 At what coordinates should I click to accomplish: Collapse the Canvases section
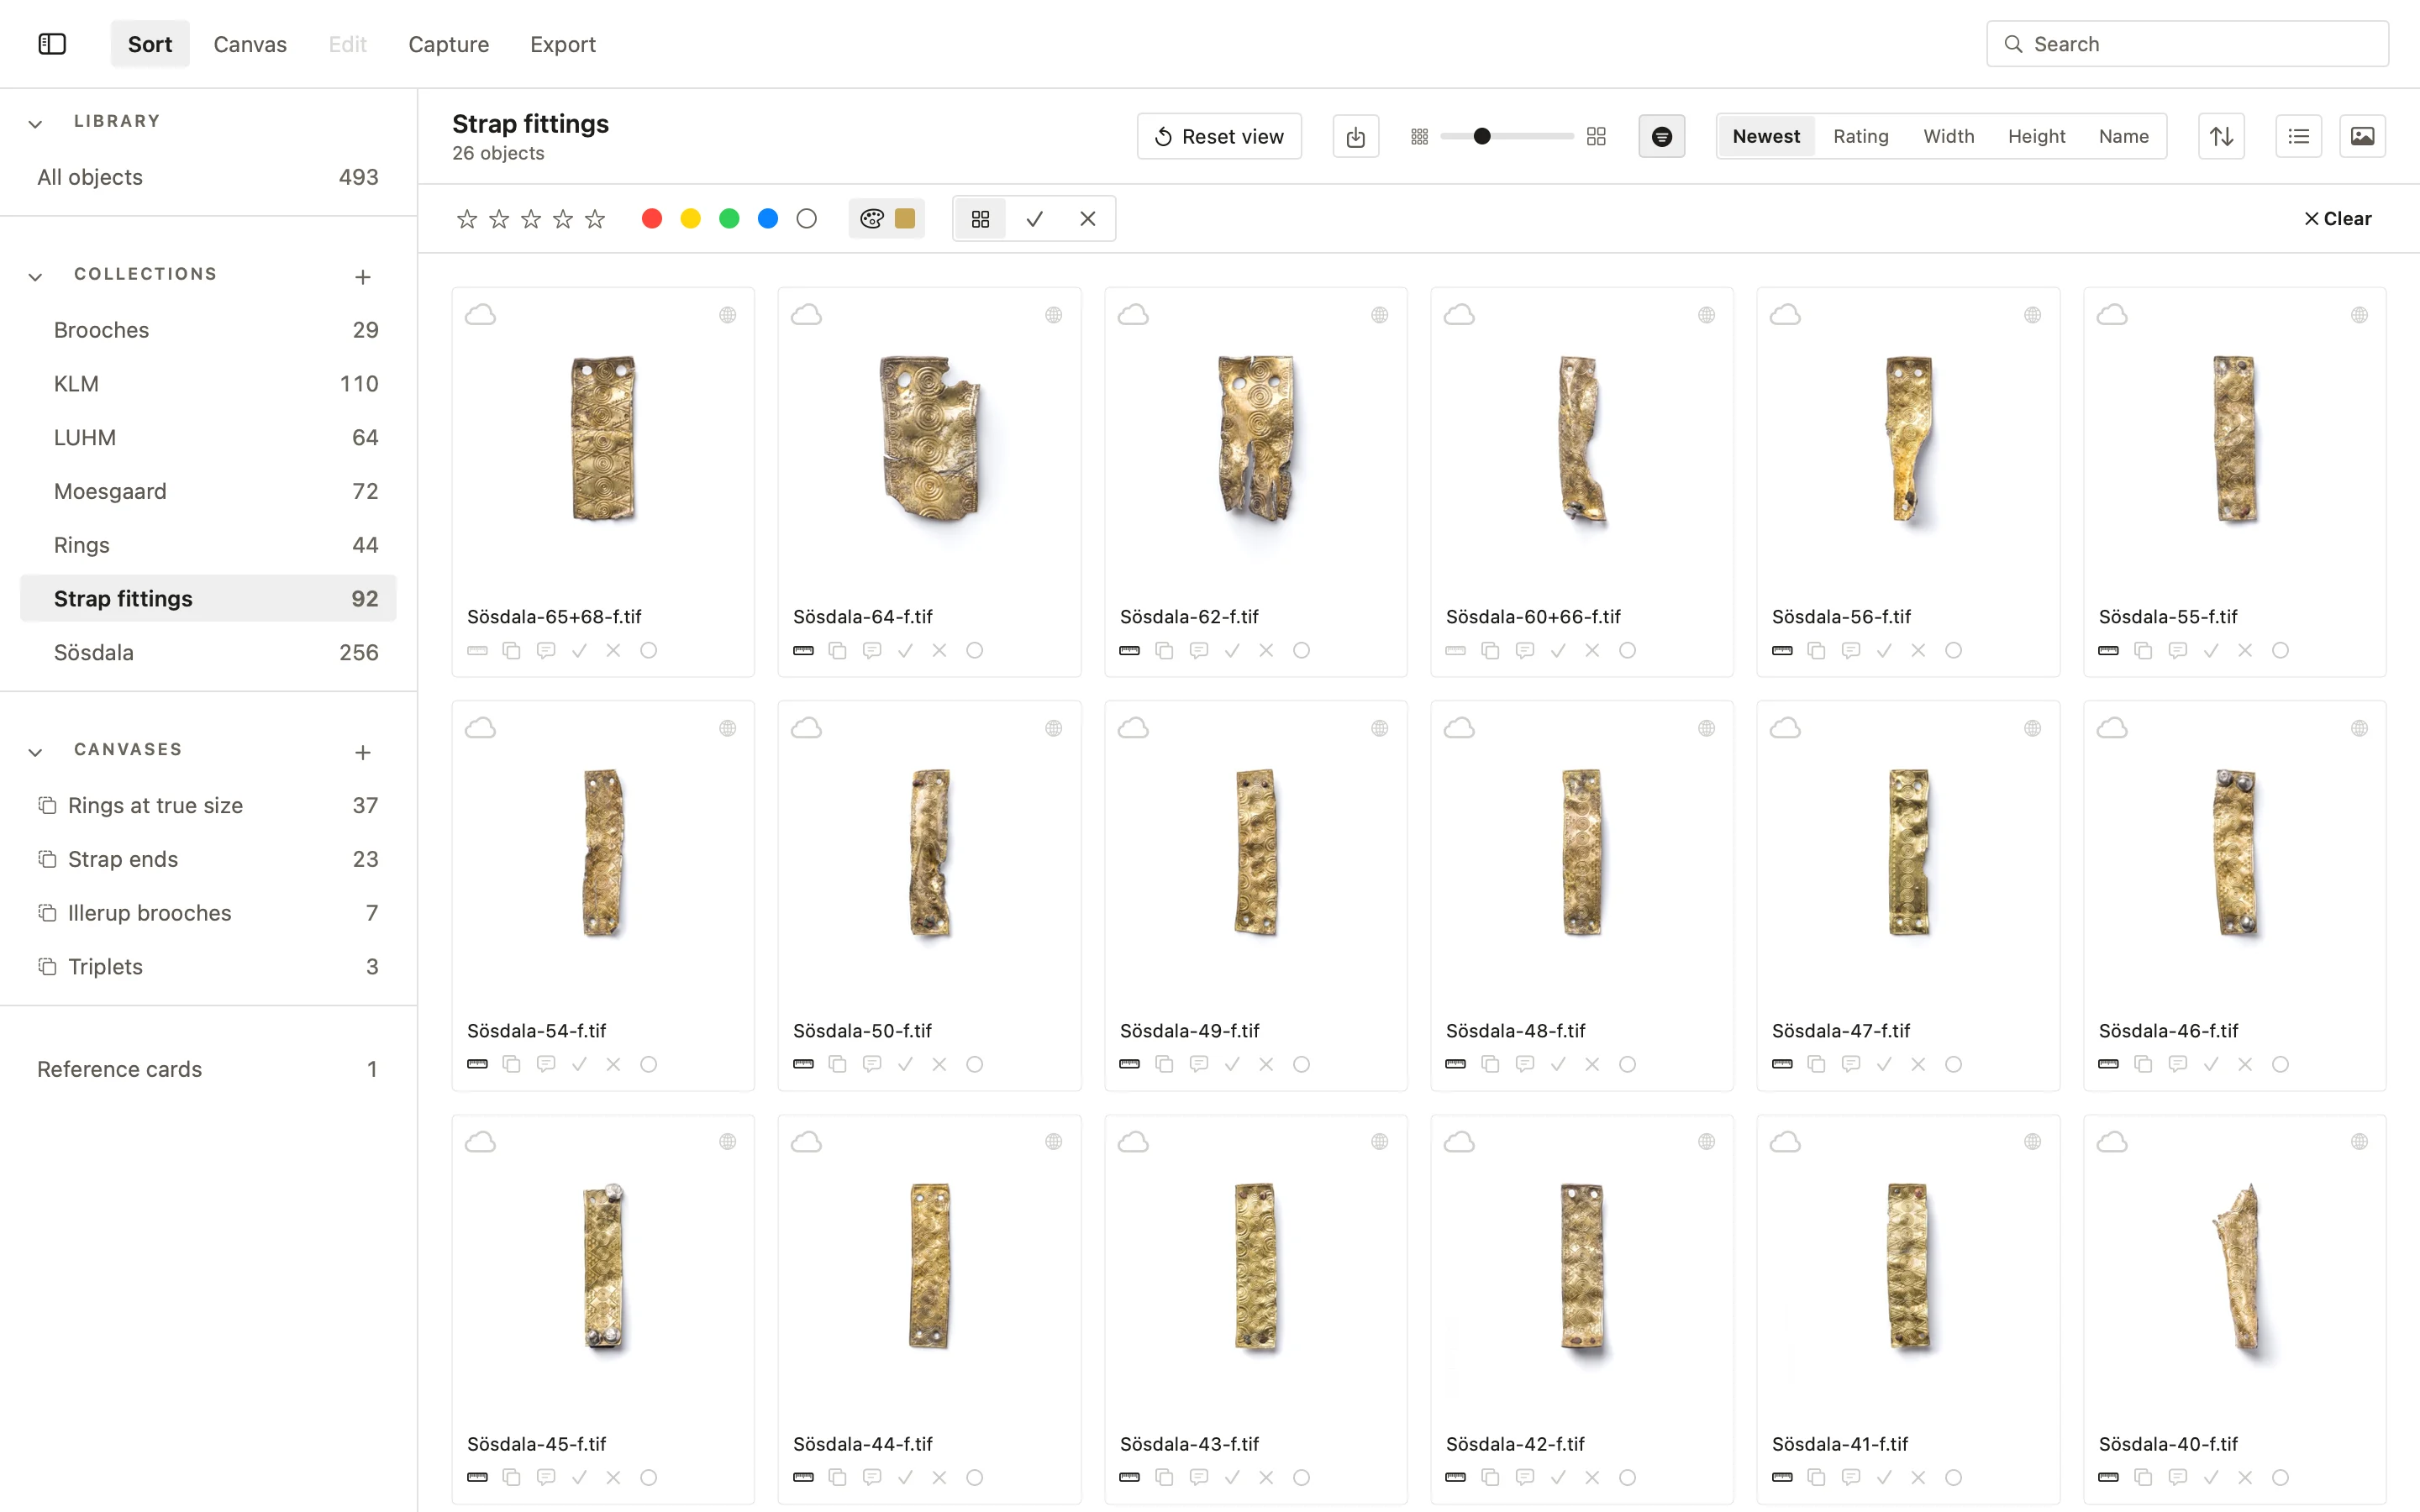35,752
